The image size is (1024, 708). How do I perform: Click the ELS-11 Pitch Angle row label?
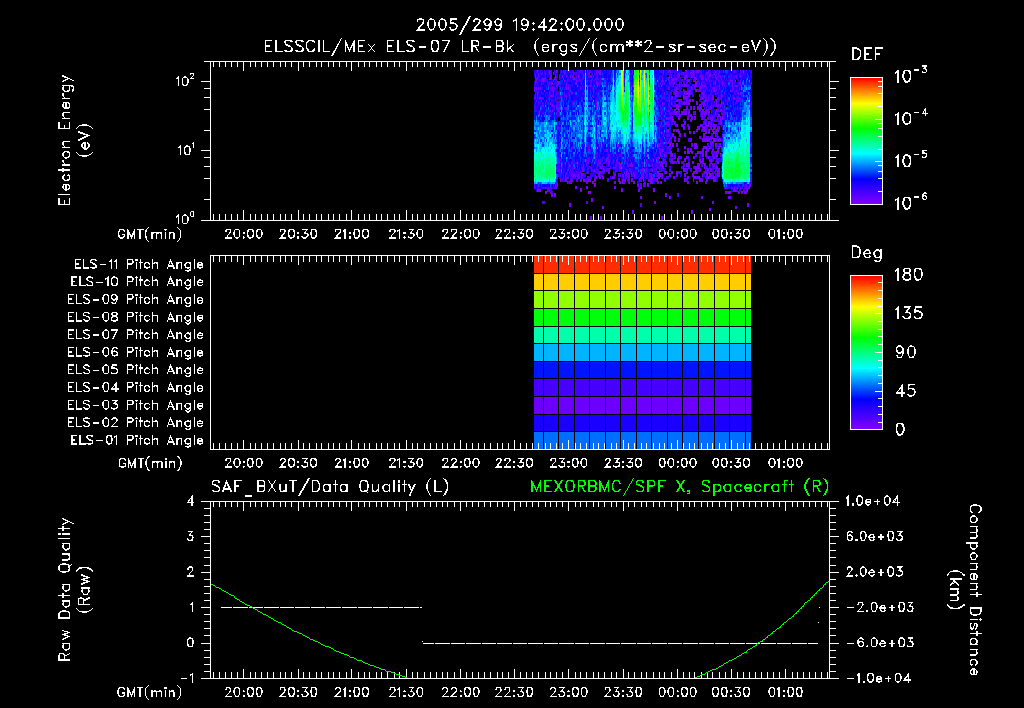[x=138, y=265]
